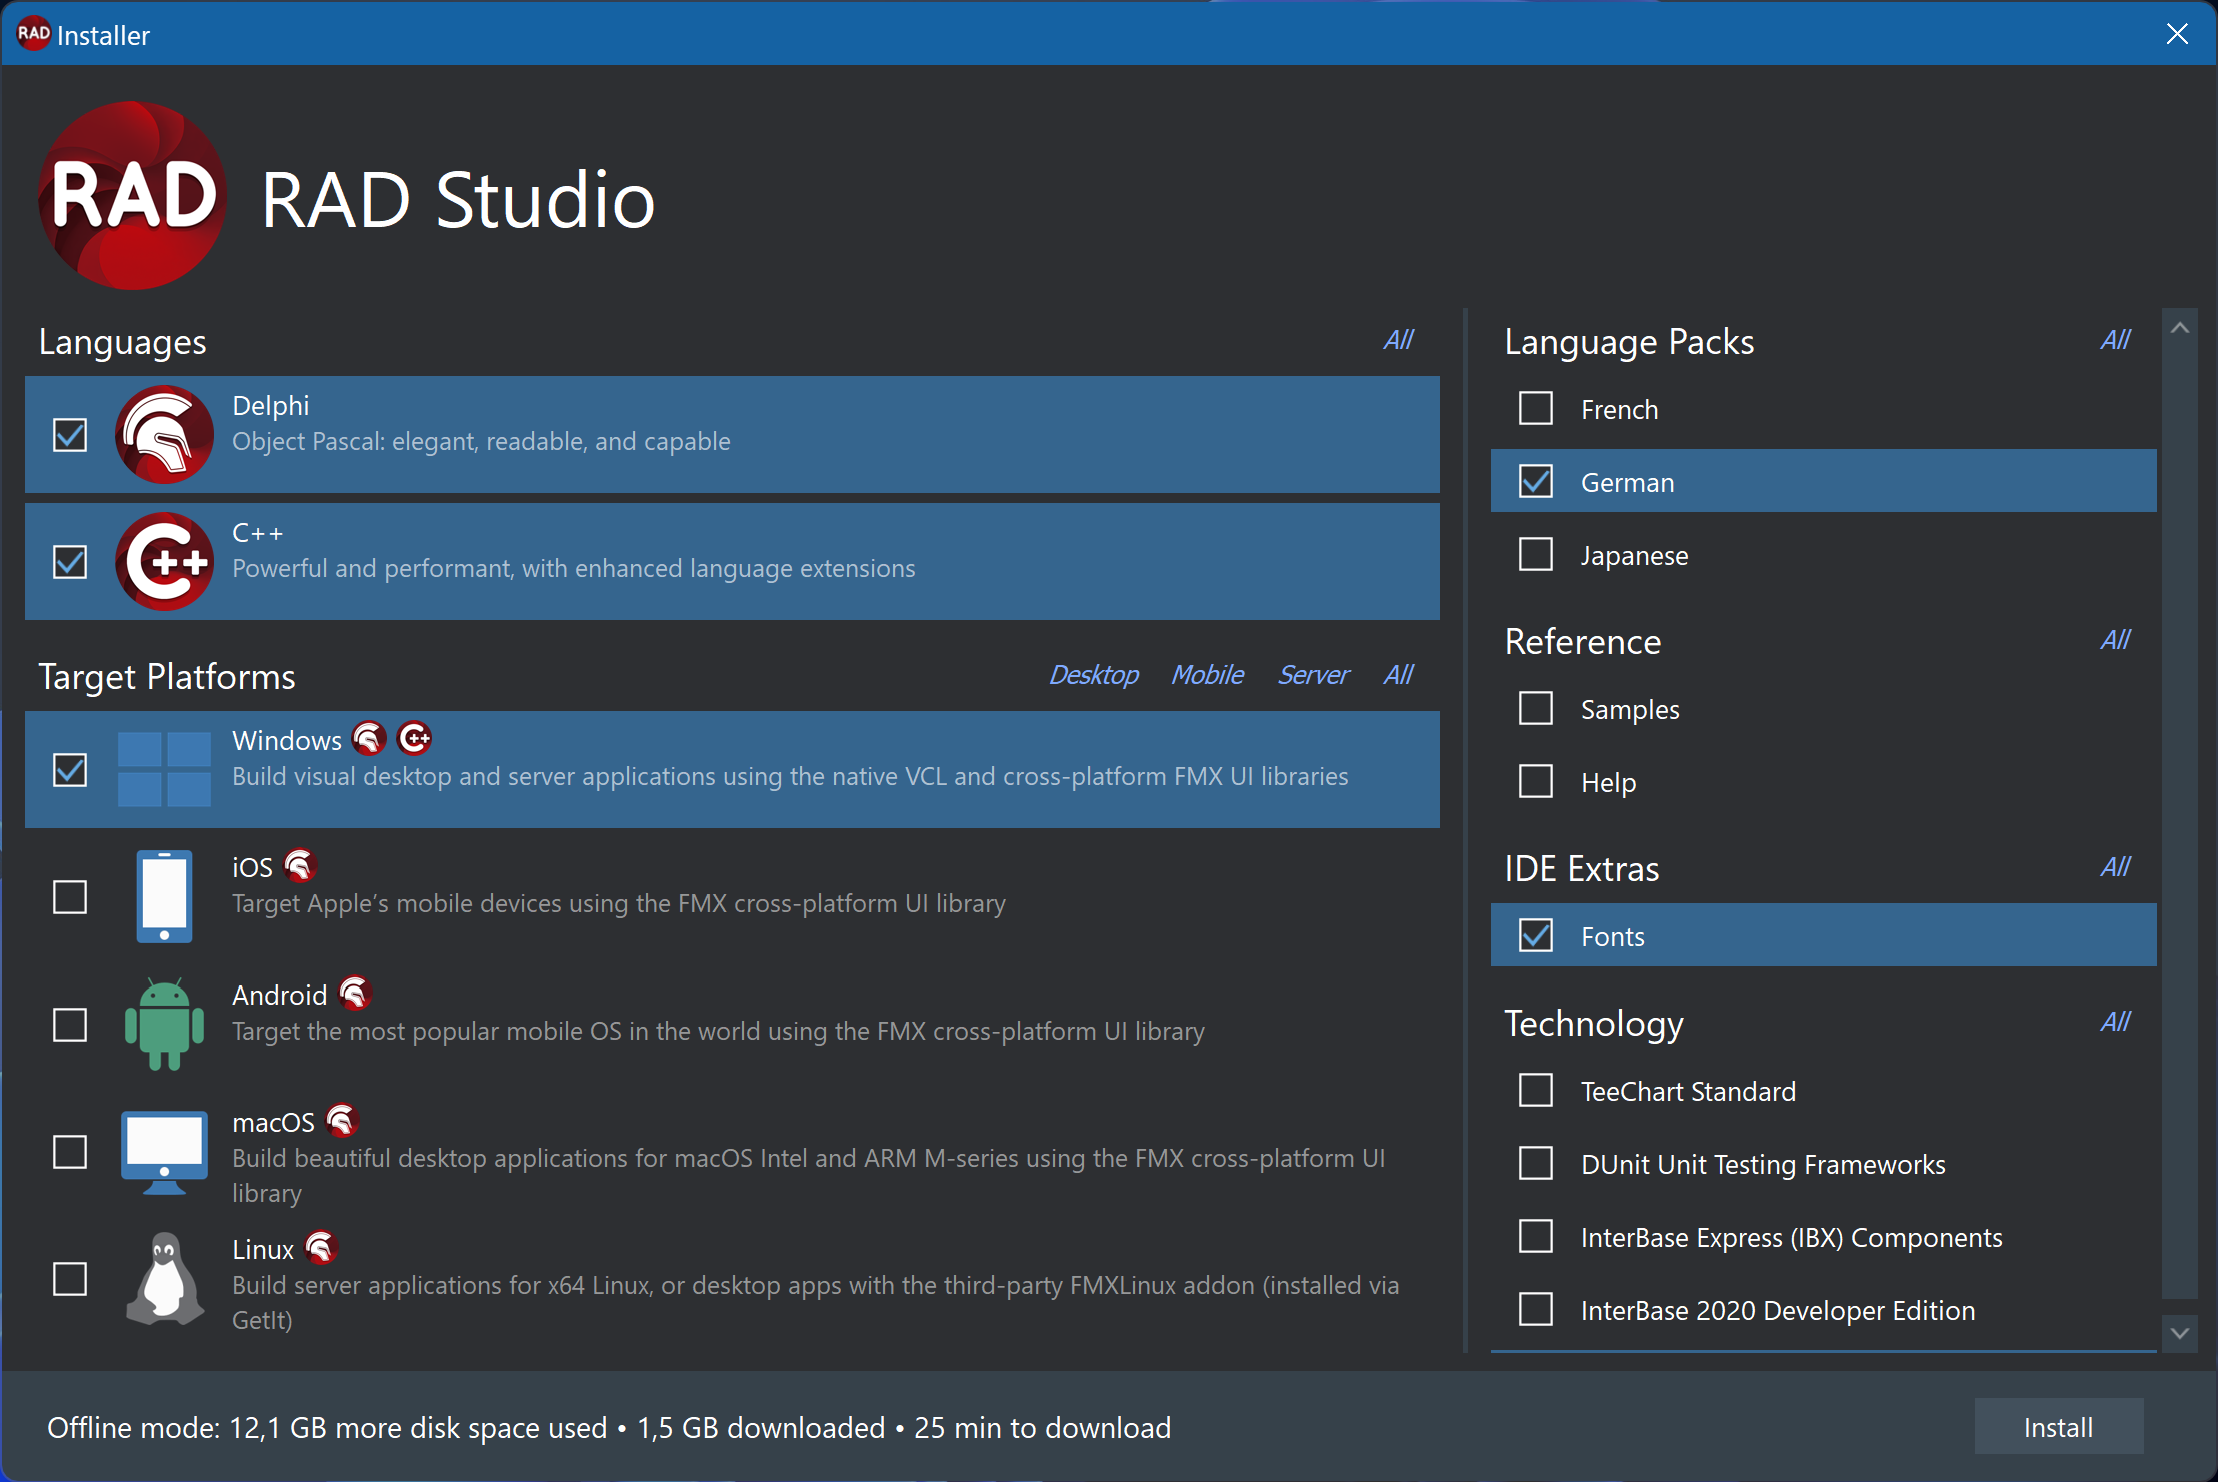The image size is (2218, 1482).
Task: Check DUnit Unit Testing Frameworks
Action: pyautogui.click(x=1536, y=1163)
